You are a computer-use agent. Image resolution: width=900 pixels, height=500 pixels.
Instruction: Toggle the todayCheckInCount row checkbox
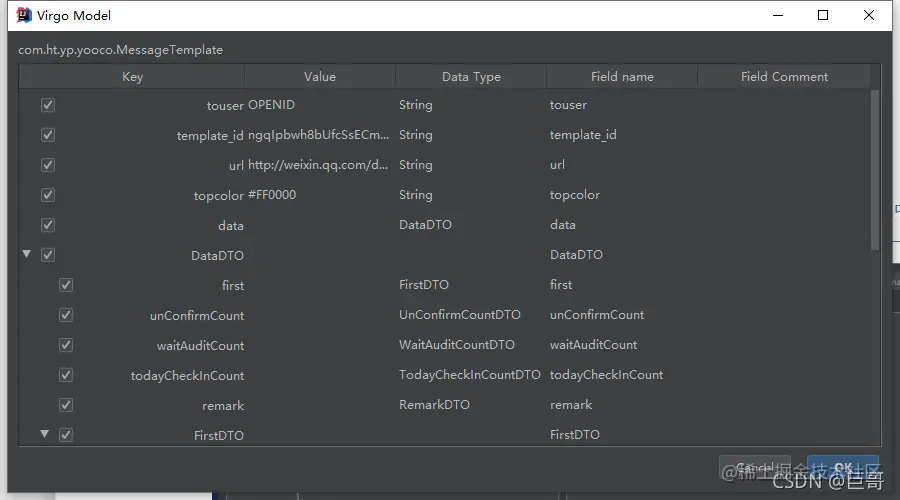tap(66, 375)
